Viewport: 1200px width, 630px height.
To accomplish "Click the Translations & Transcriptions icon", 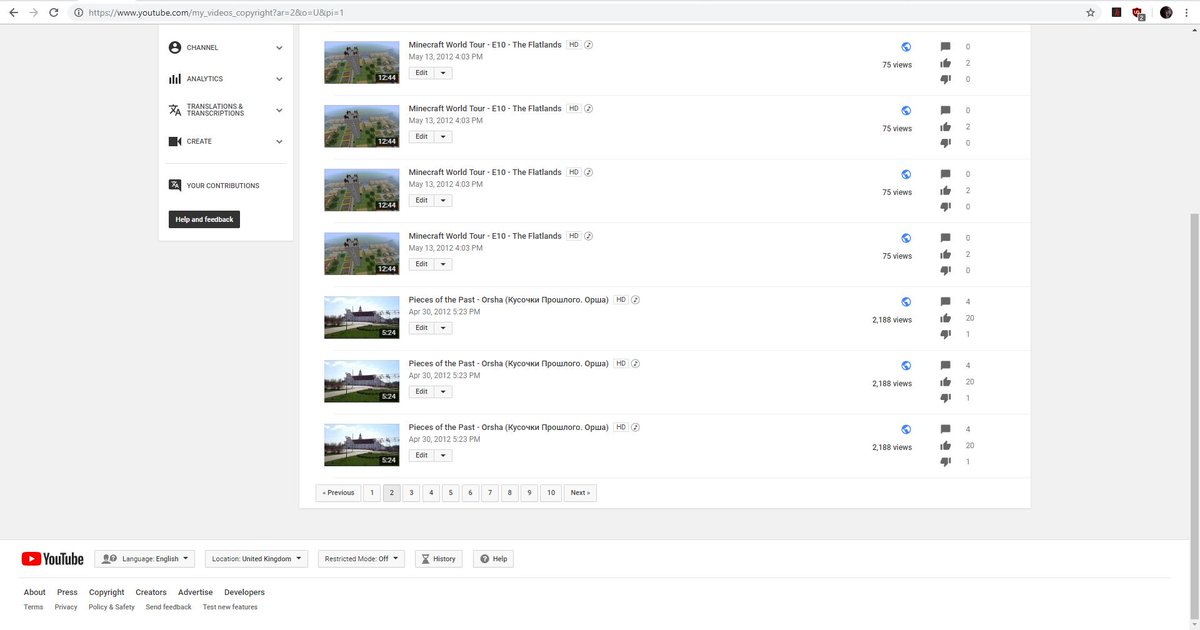I will (175, 110).
